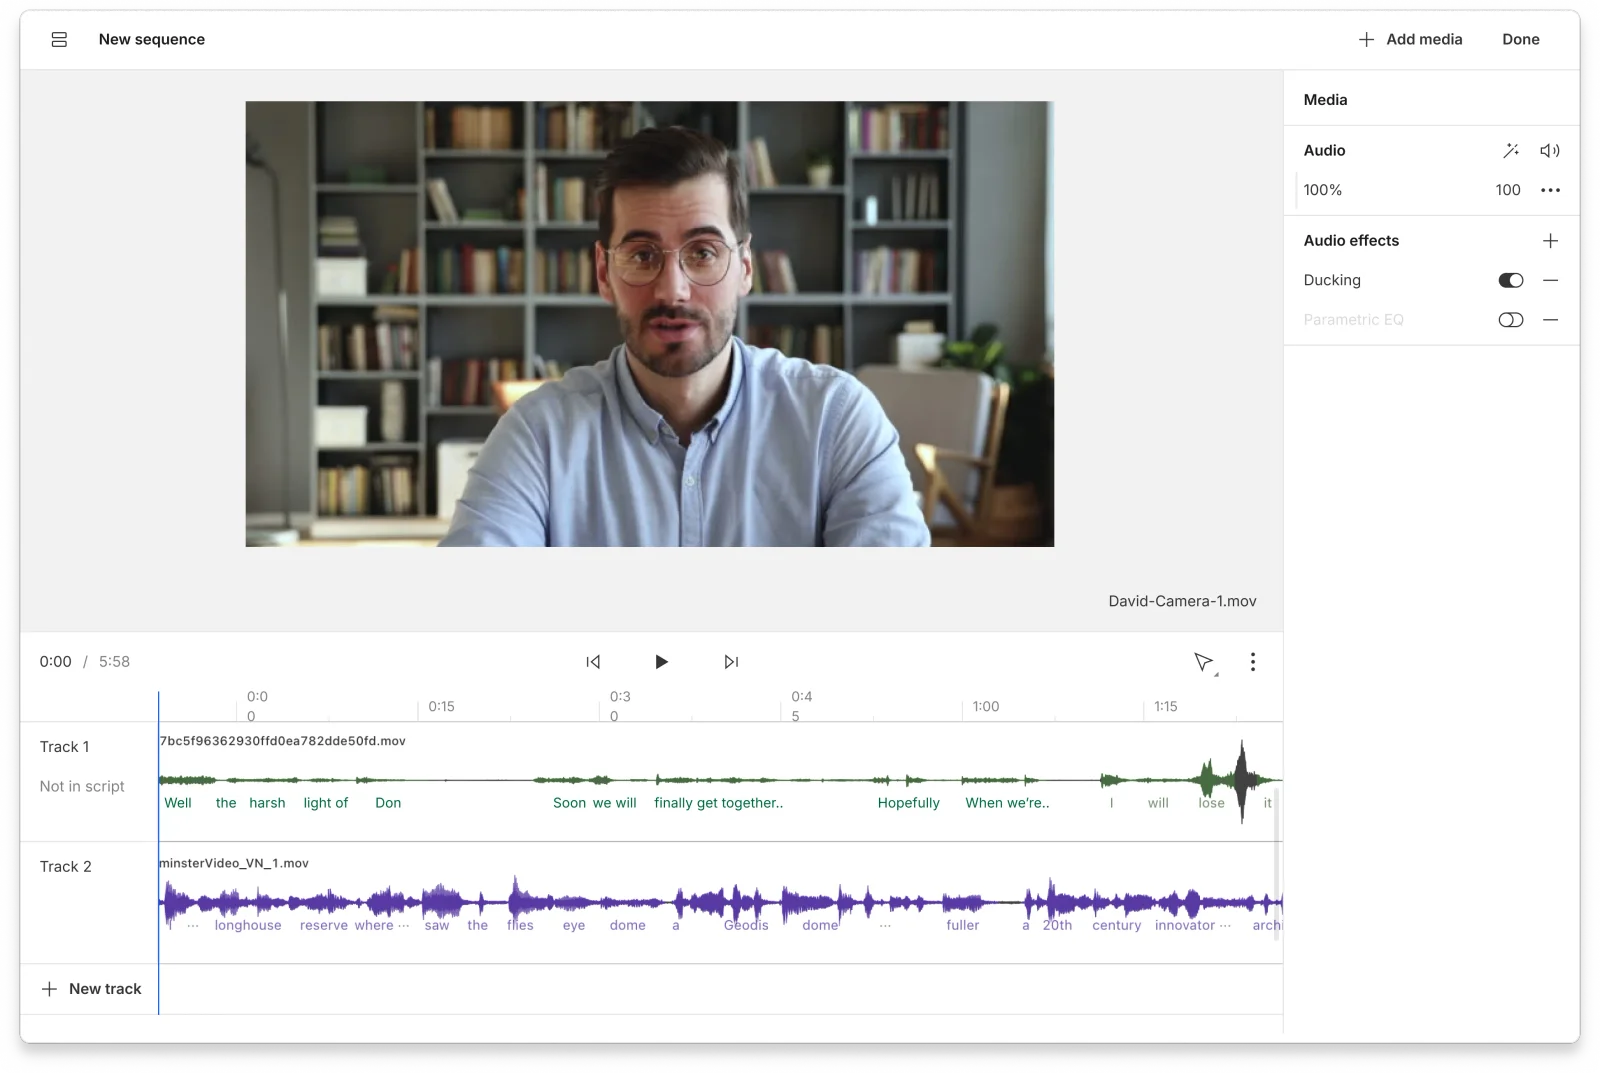Click the word Hopefully in Track 1 transcript

907,802
